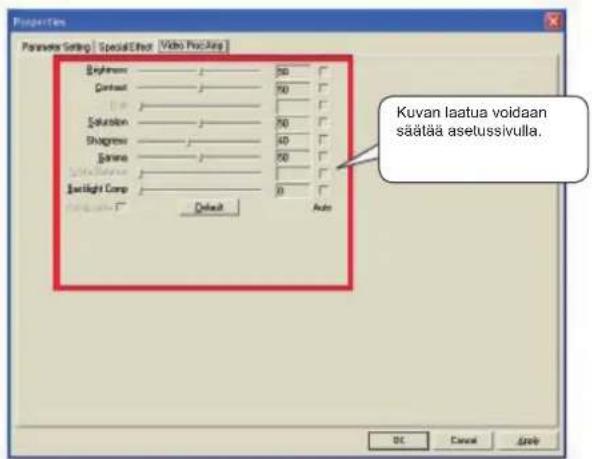Screen dimensions: 592x459
Task: Confirm with the OK button
Action: tap(399, 441)
